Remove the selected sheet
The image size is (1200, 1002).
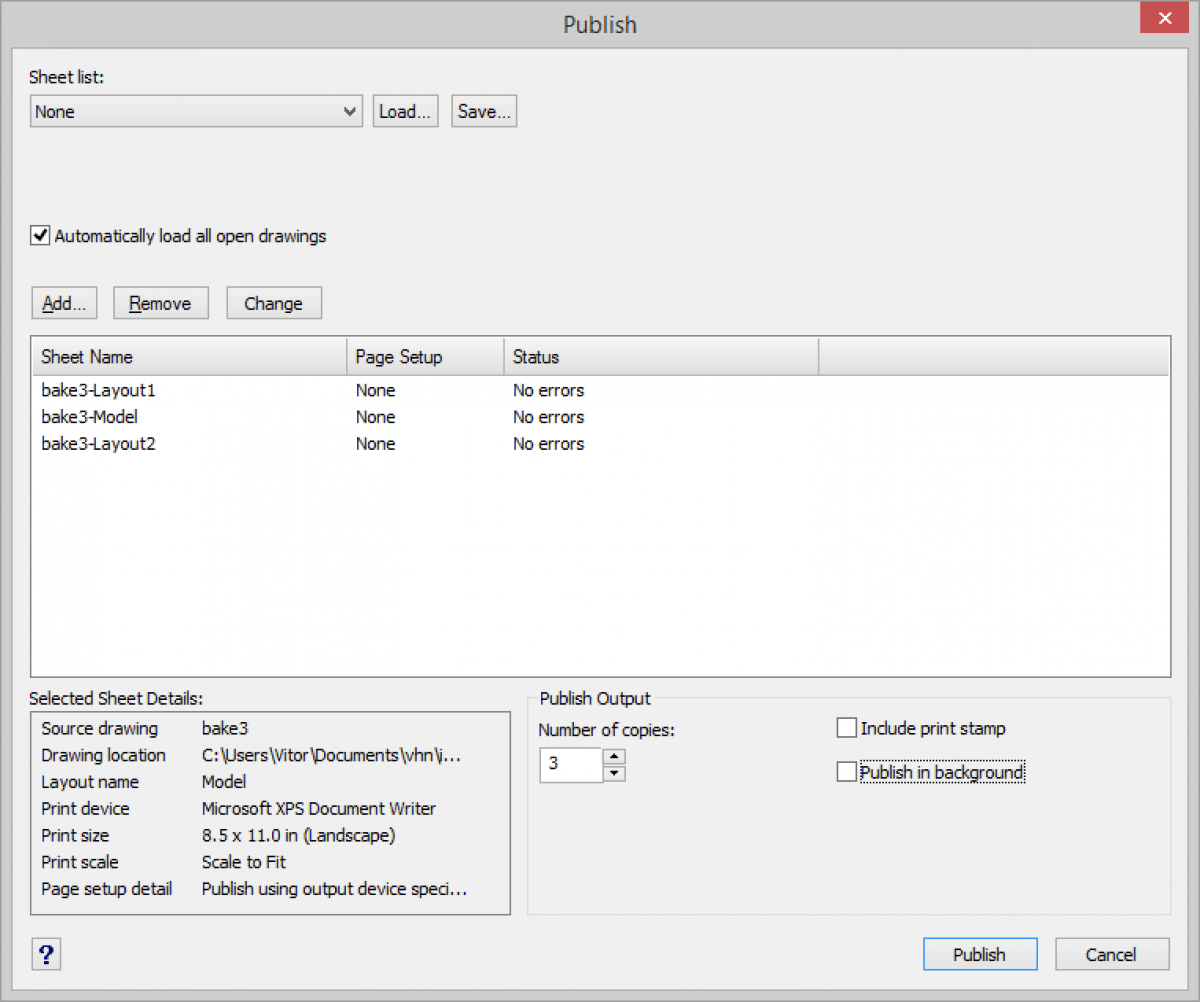click(160, 302)
